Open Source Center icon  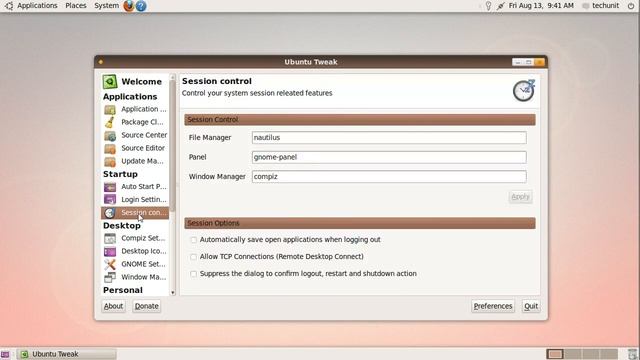coord(110,135)
